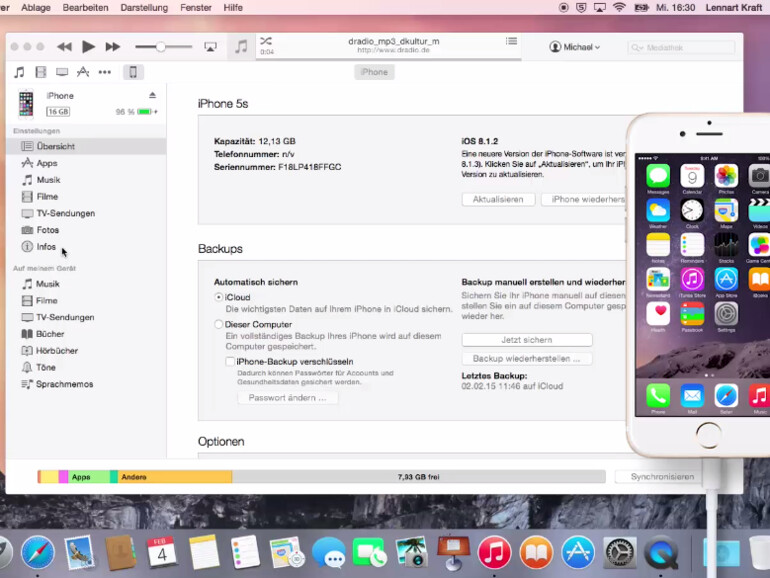Open the Up Next list icon

coord(511,41)
